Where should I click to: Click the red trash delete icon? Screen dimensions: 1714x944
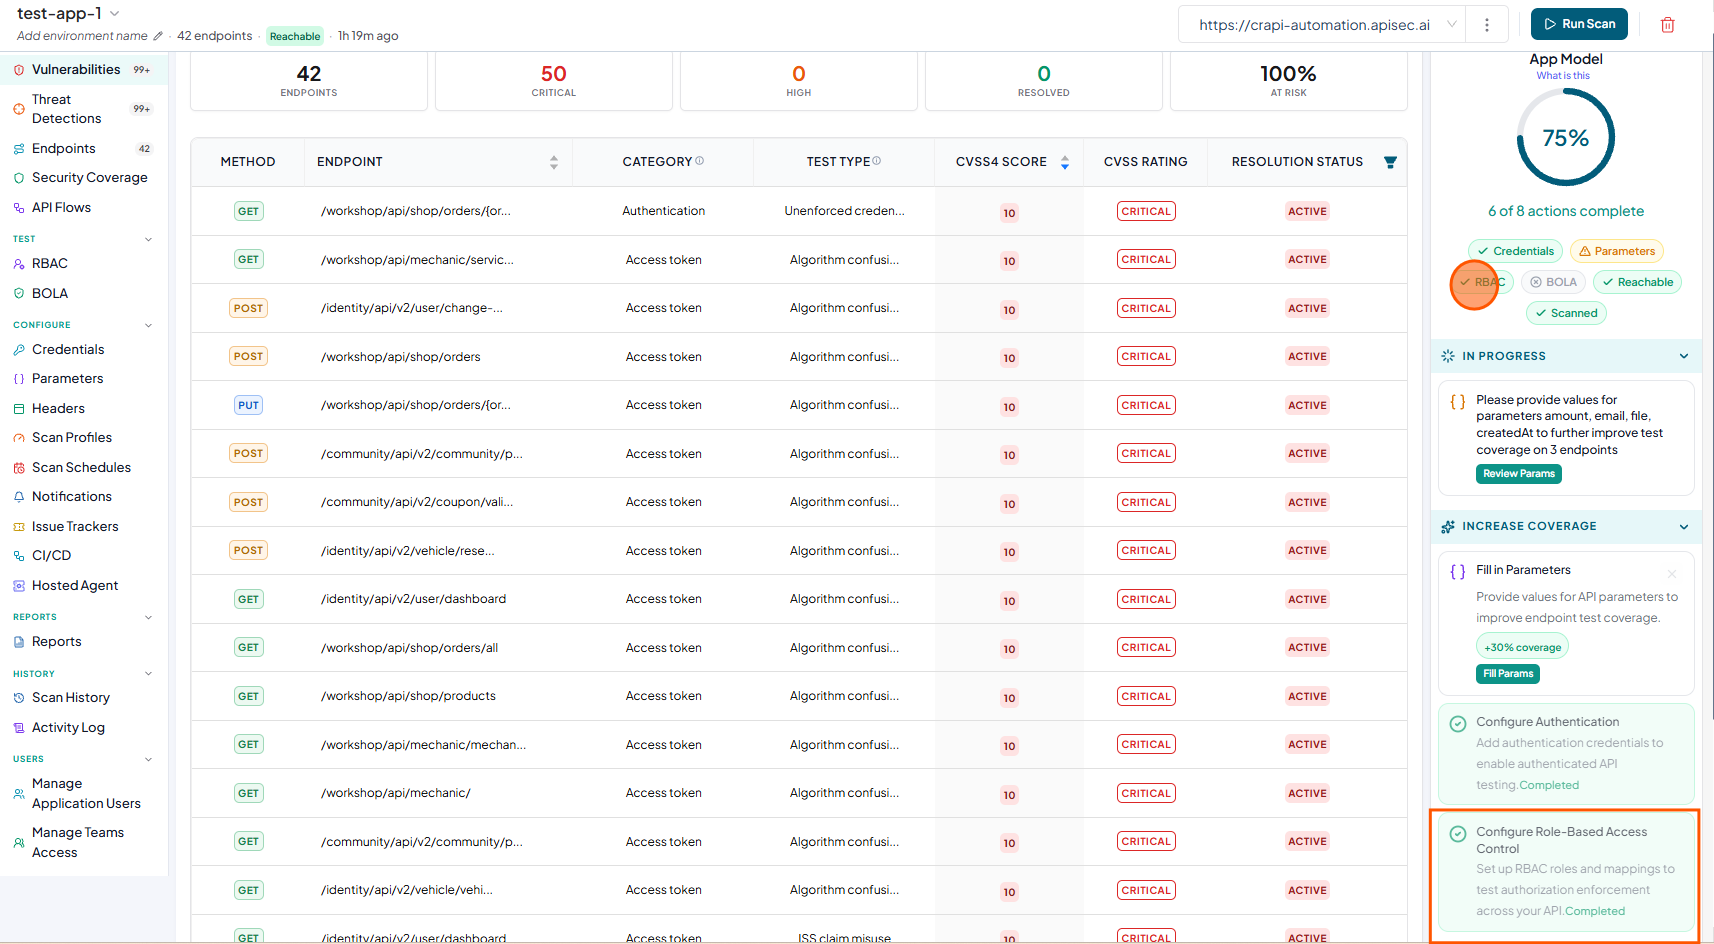[x=1667, y=25]
